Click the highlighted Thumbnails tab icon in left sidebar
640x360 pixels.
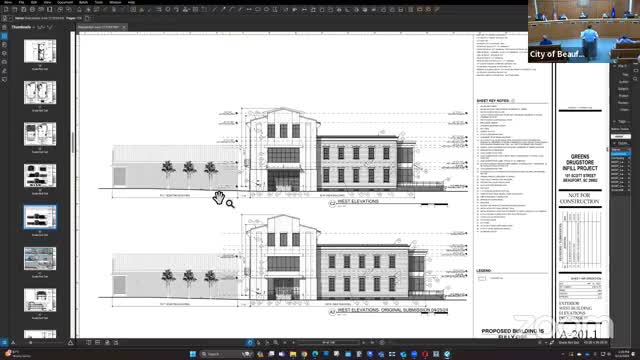click(x=4, y=36)
